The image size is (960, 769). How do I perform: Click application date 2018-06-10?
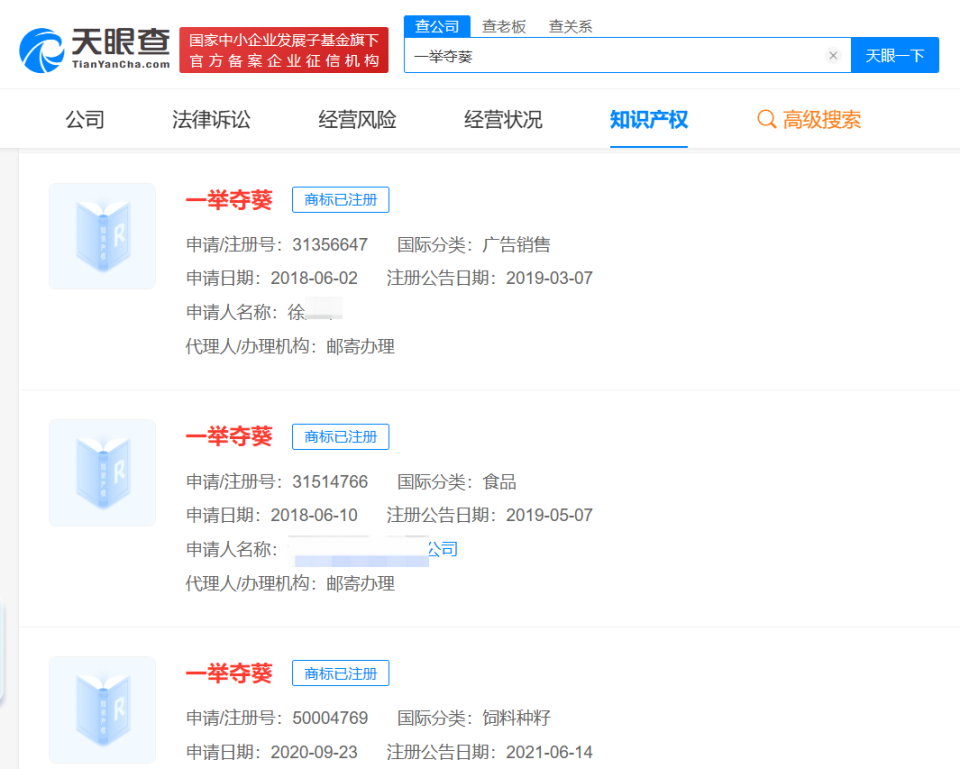tap(314, 515)
